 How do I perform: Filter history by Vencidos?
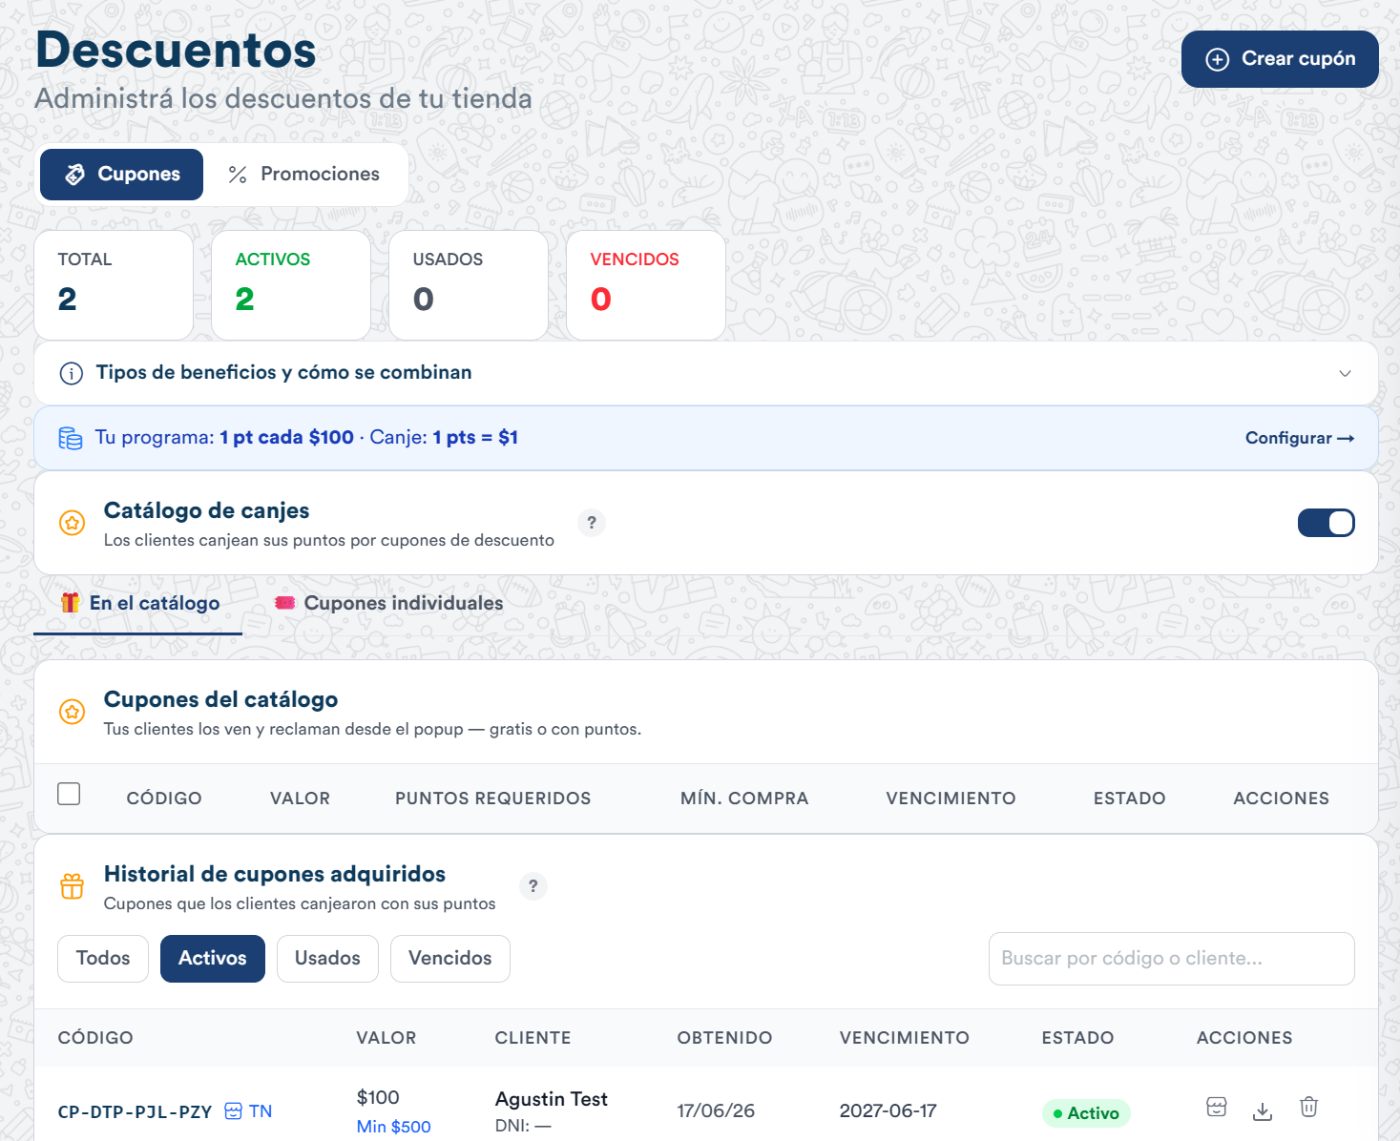tap(450, 958)
